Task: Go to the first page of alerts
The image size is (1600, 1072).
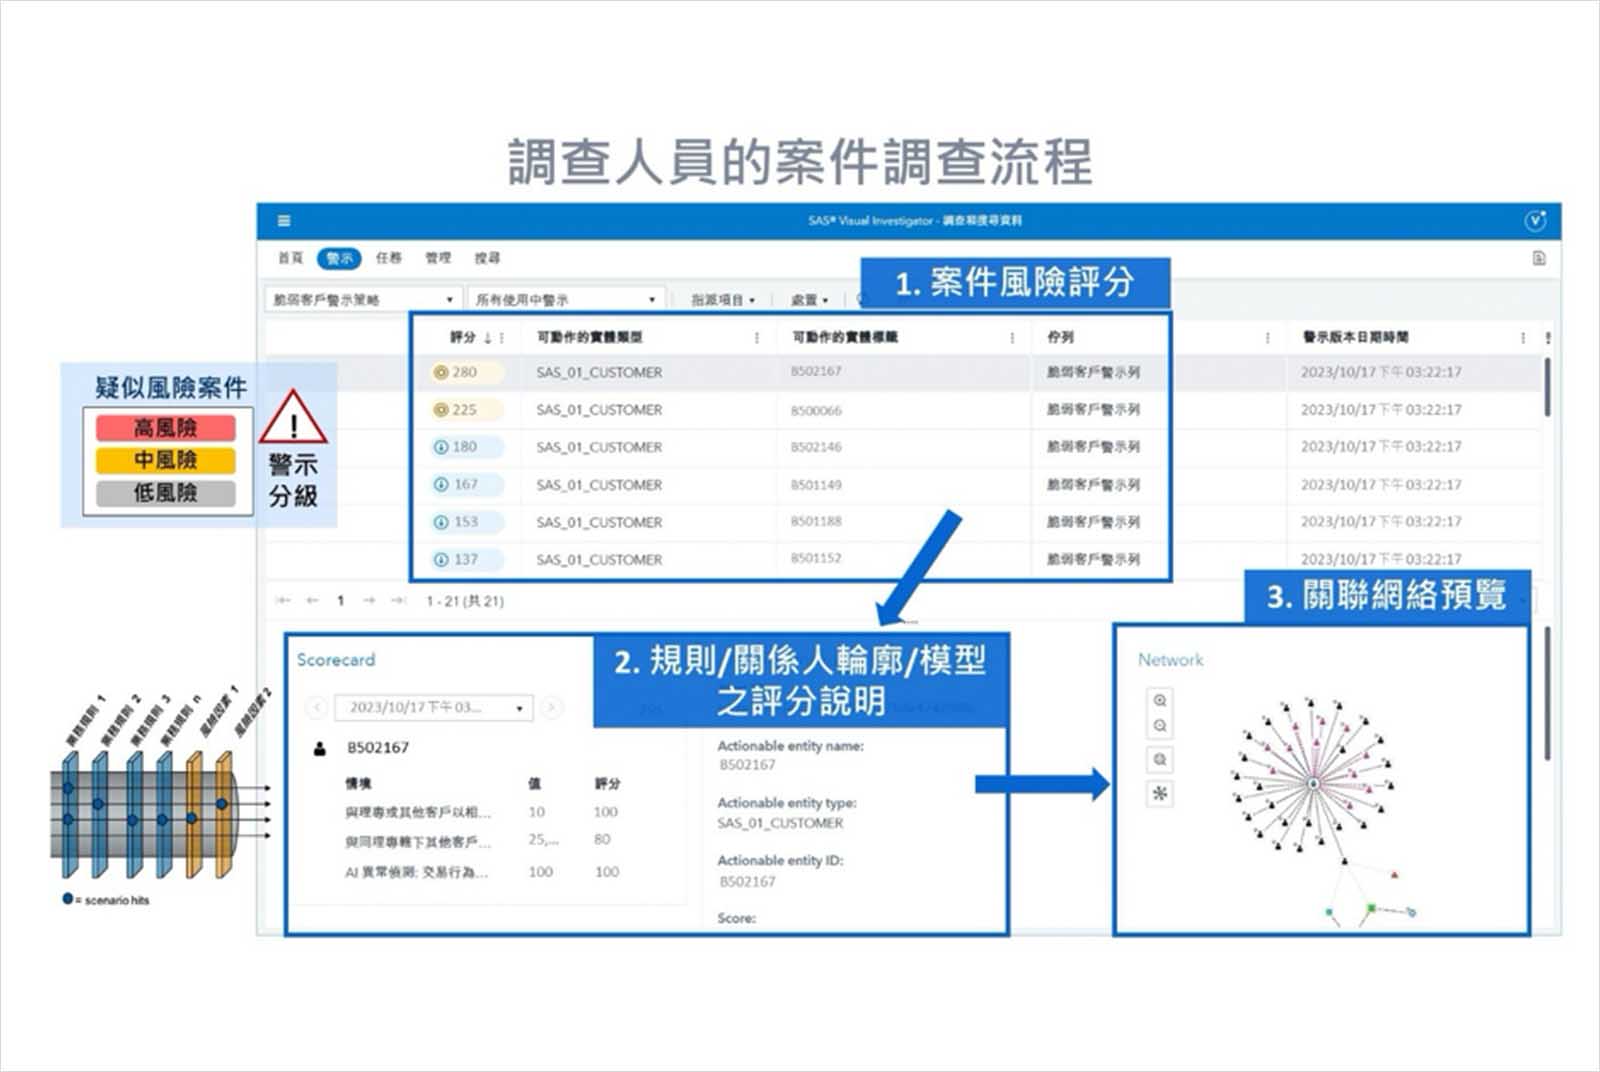Action: tap(283, 600)
